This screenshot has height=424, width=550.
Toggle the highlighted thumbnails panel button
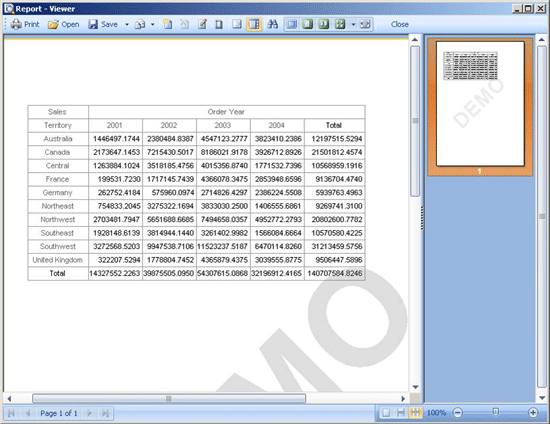tap(254, 24)
